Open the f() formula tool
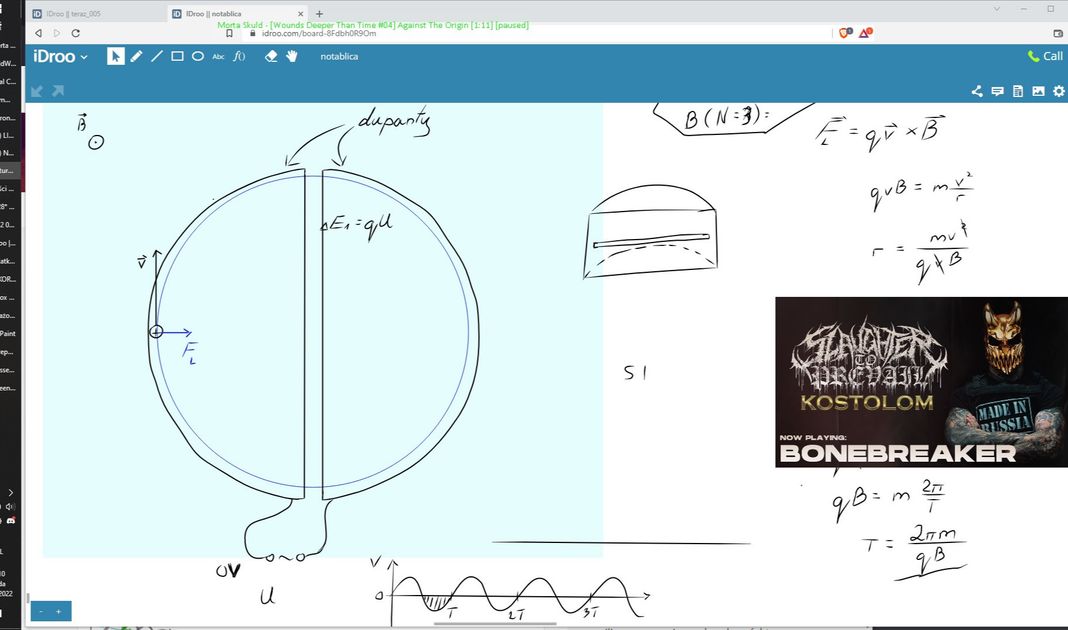This screenshot has height=630, width=1068. [x=239, y=56]
